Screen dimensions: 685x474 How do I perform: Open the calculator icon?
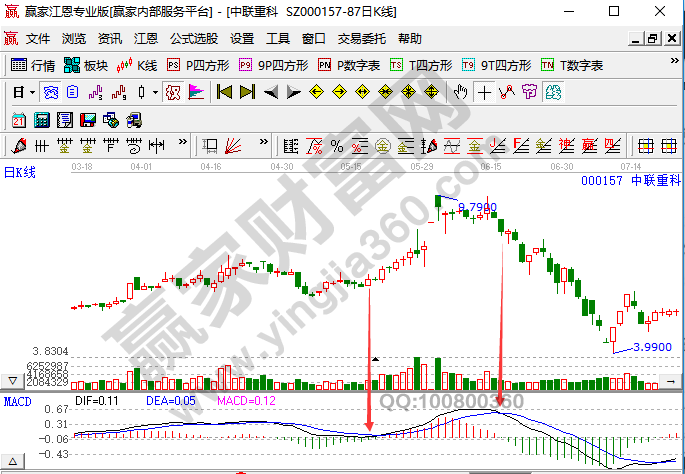42,119
